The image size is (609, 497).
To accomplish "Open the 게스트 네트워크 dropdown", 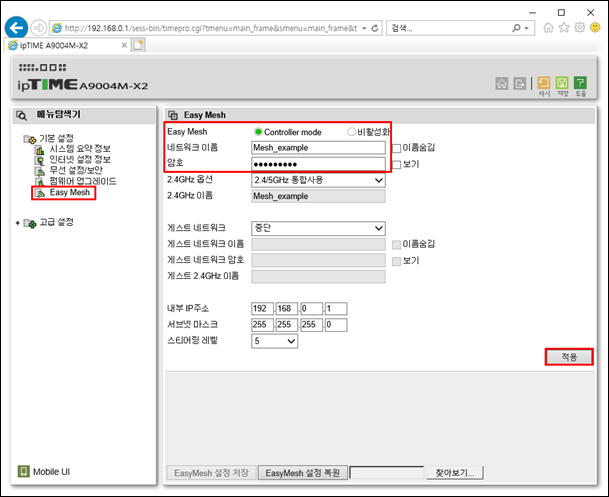I will point(318,228).
